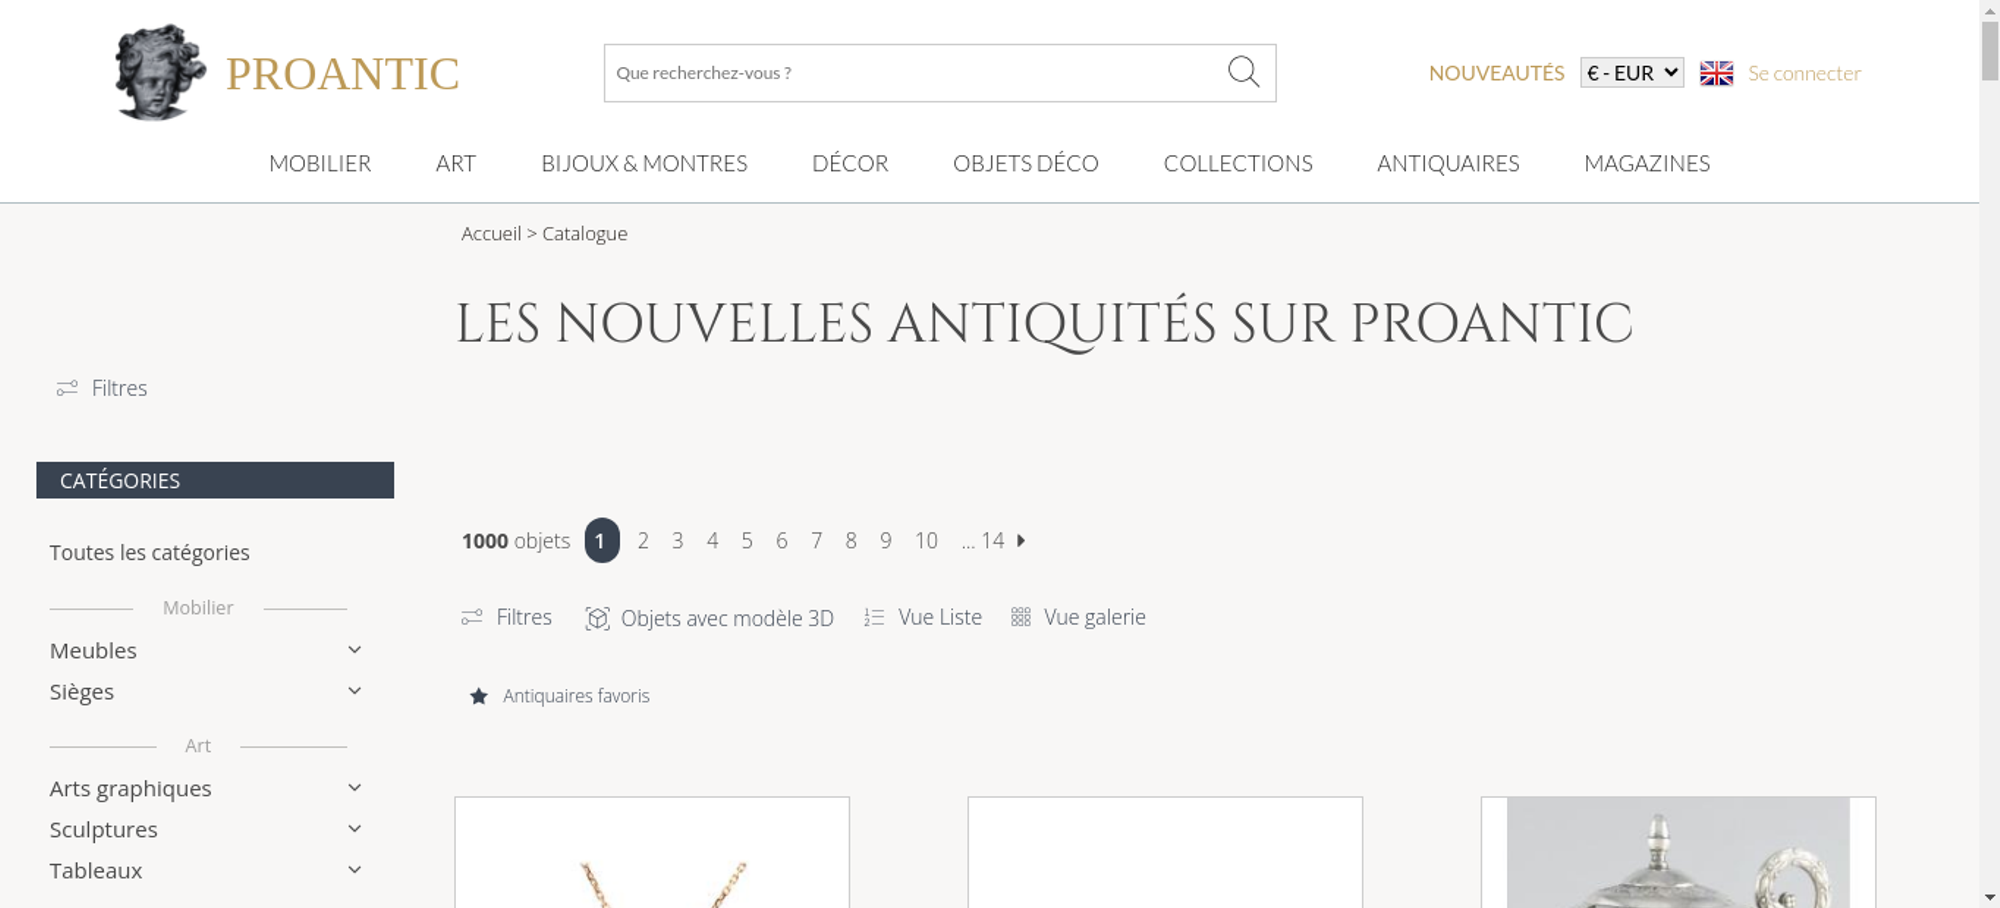Toggle Antiquaires favoris star filter

pos(479,696)
